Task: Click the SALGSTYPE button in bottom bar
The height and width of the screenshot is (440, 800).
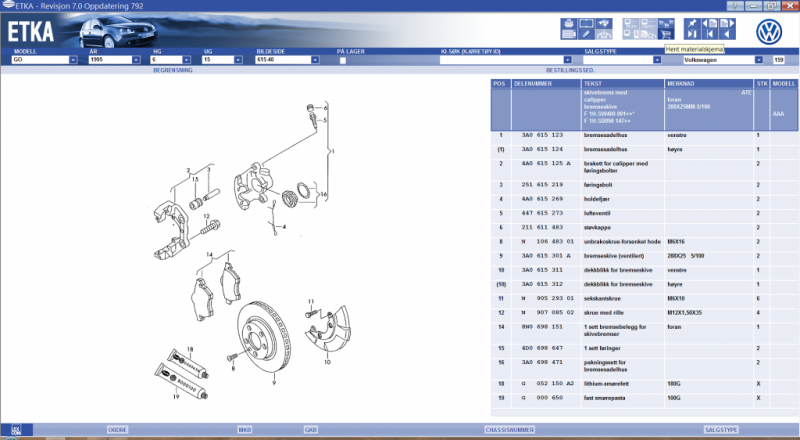Action: tap(720, 429)
